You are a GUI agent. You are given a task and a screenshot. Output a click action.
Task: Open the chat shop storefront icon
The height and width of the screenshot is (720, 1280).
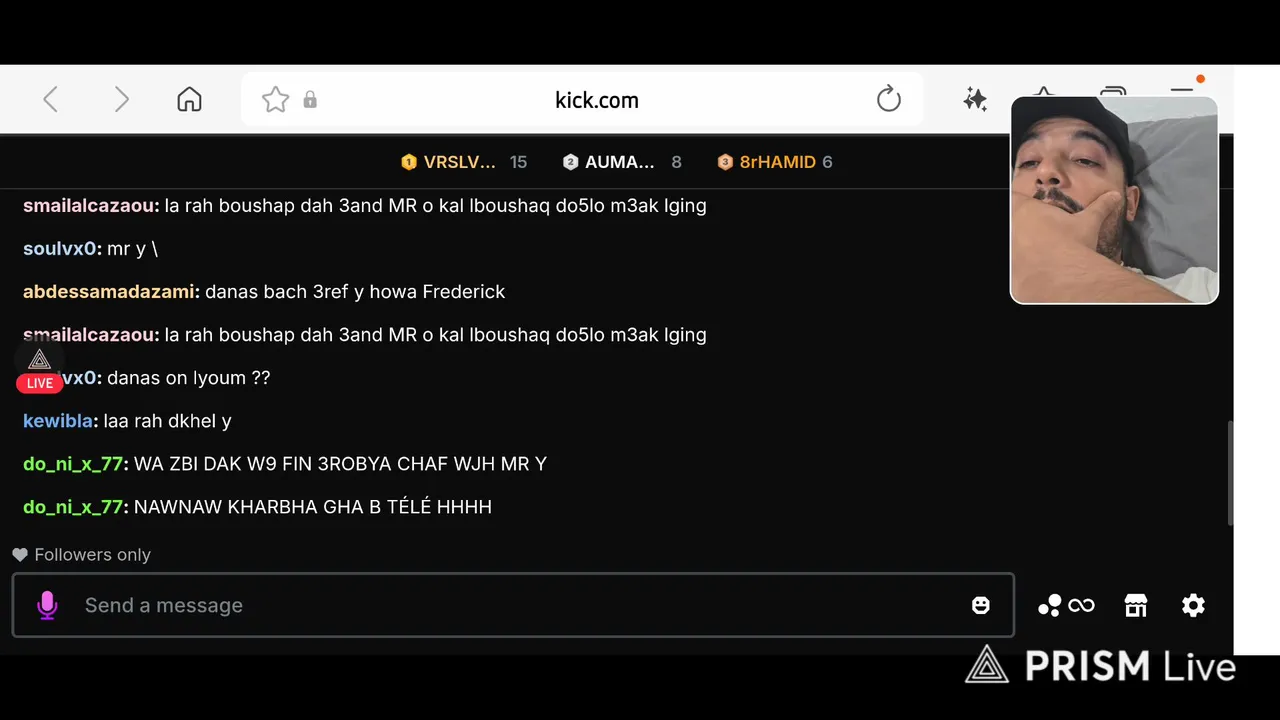1136,605
